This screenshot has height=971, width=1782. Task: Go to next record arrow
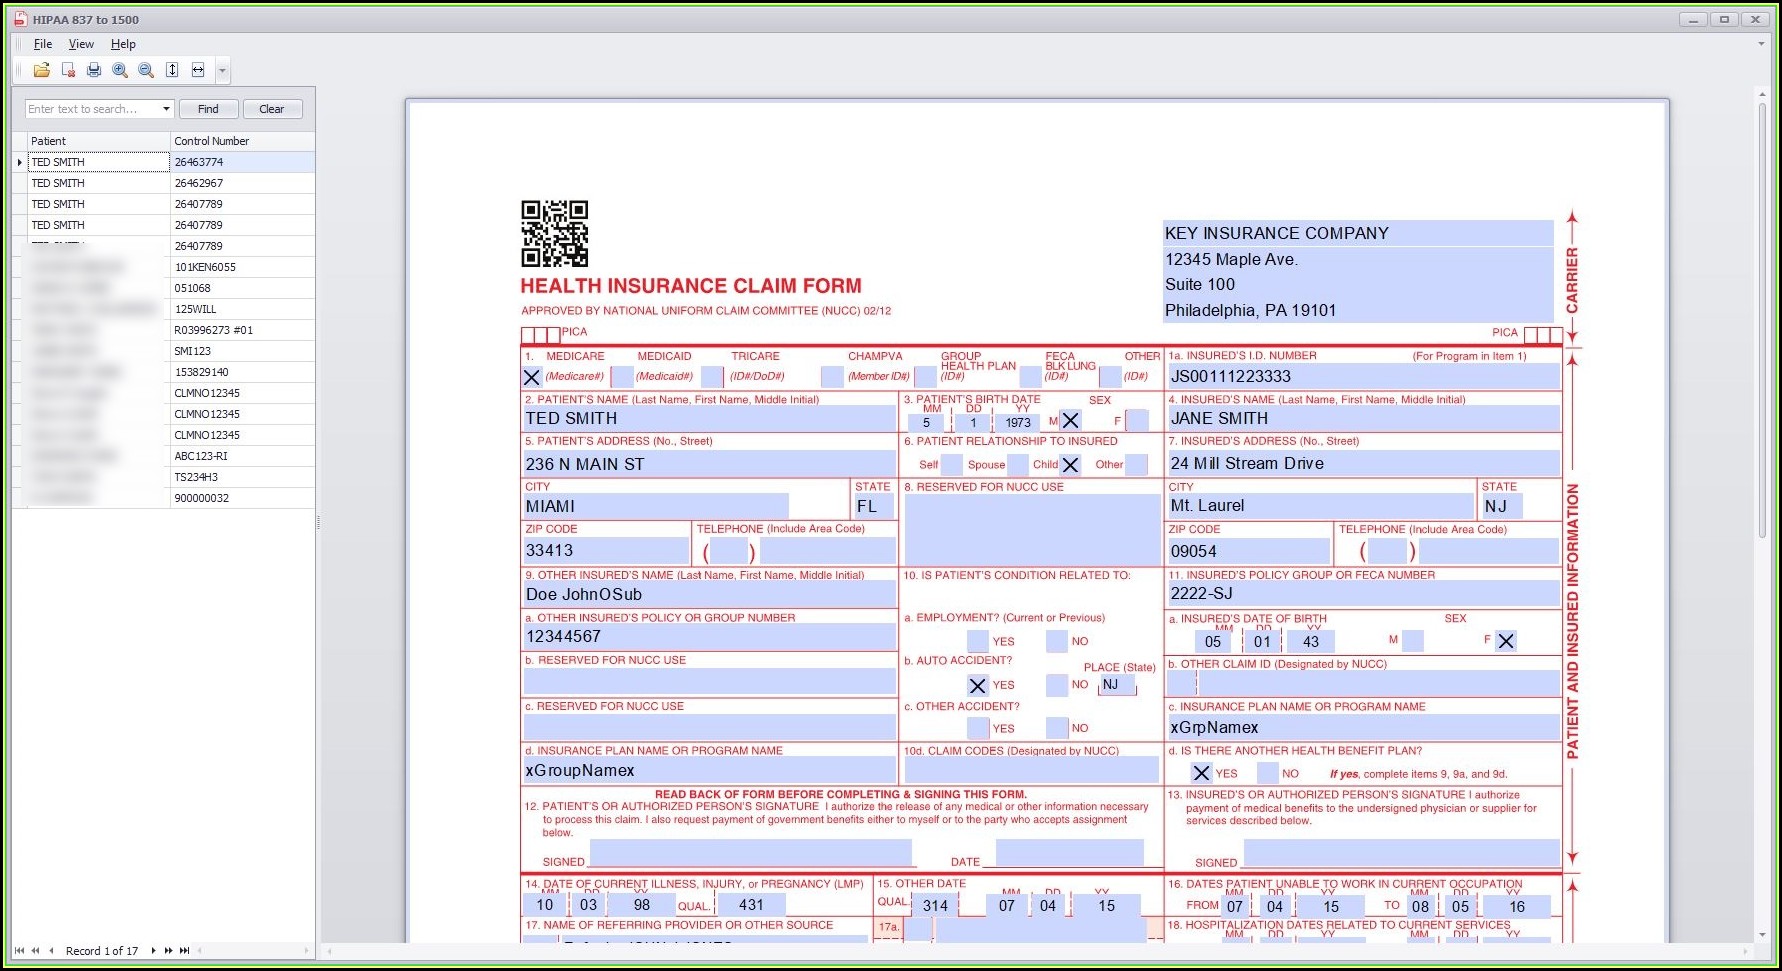[153, 951]
